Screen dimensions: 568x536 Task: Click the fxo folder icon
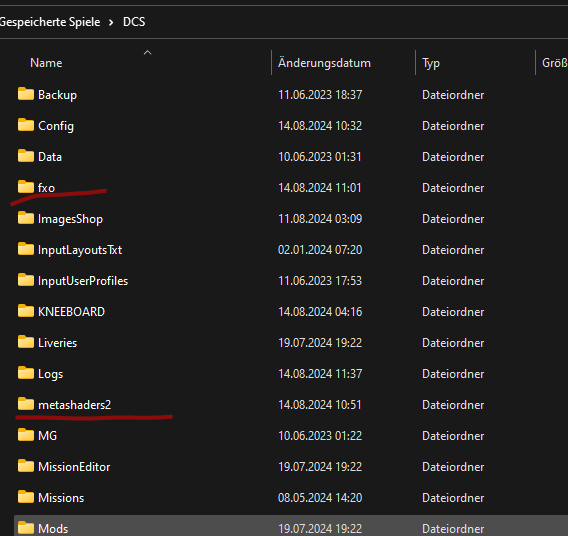[x=26, y=187]
